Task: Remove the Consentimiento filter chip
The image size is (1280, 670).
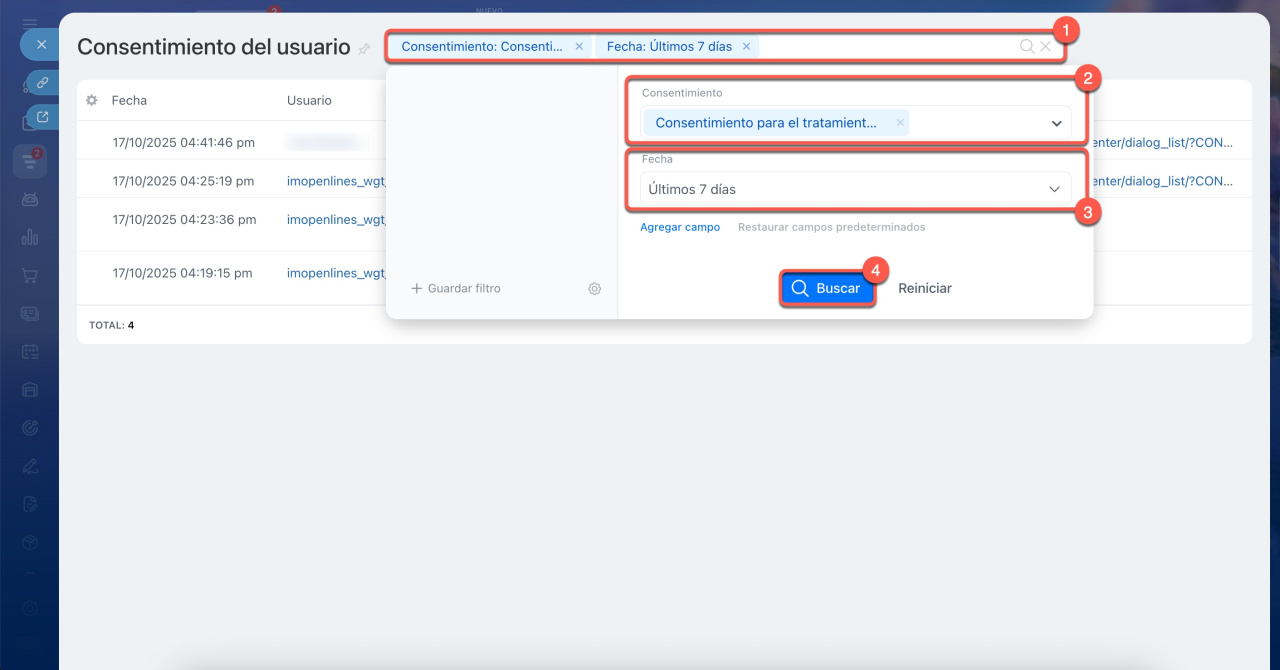Action: tap(579, 46)
